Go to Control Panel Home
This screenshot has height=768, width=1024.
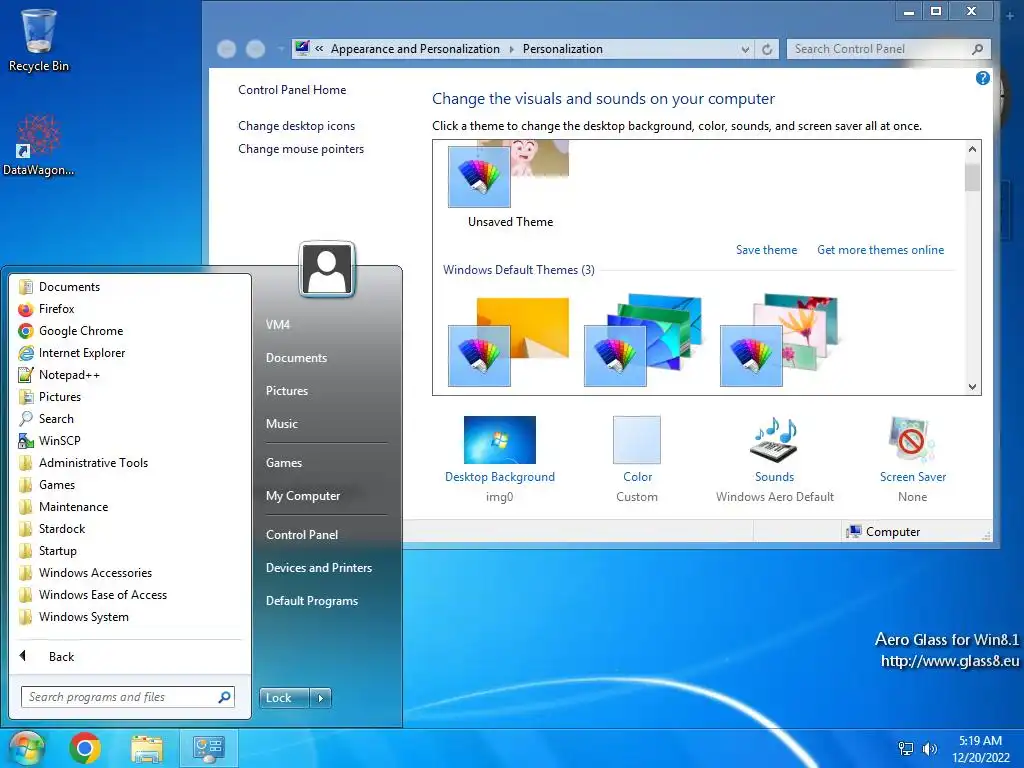click(292, 90)
